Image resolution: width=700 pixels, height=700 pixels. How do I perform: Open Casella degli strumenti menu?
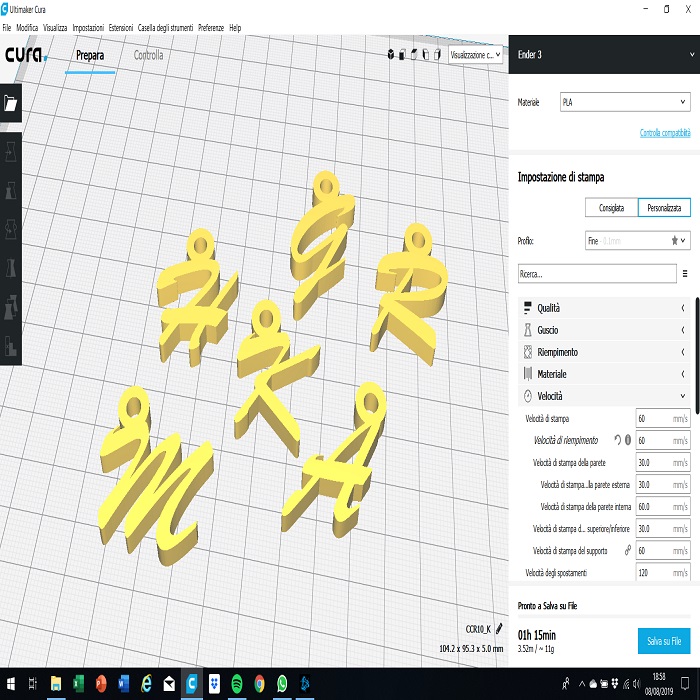[165, 28]
